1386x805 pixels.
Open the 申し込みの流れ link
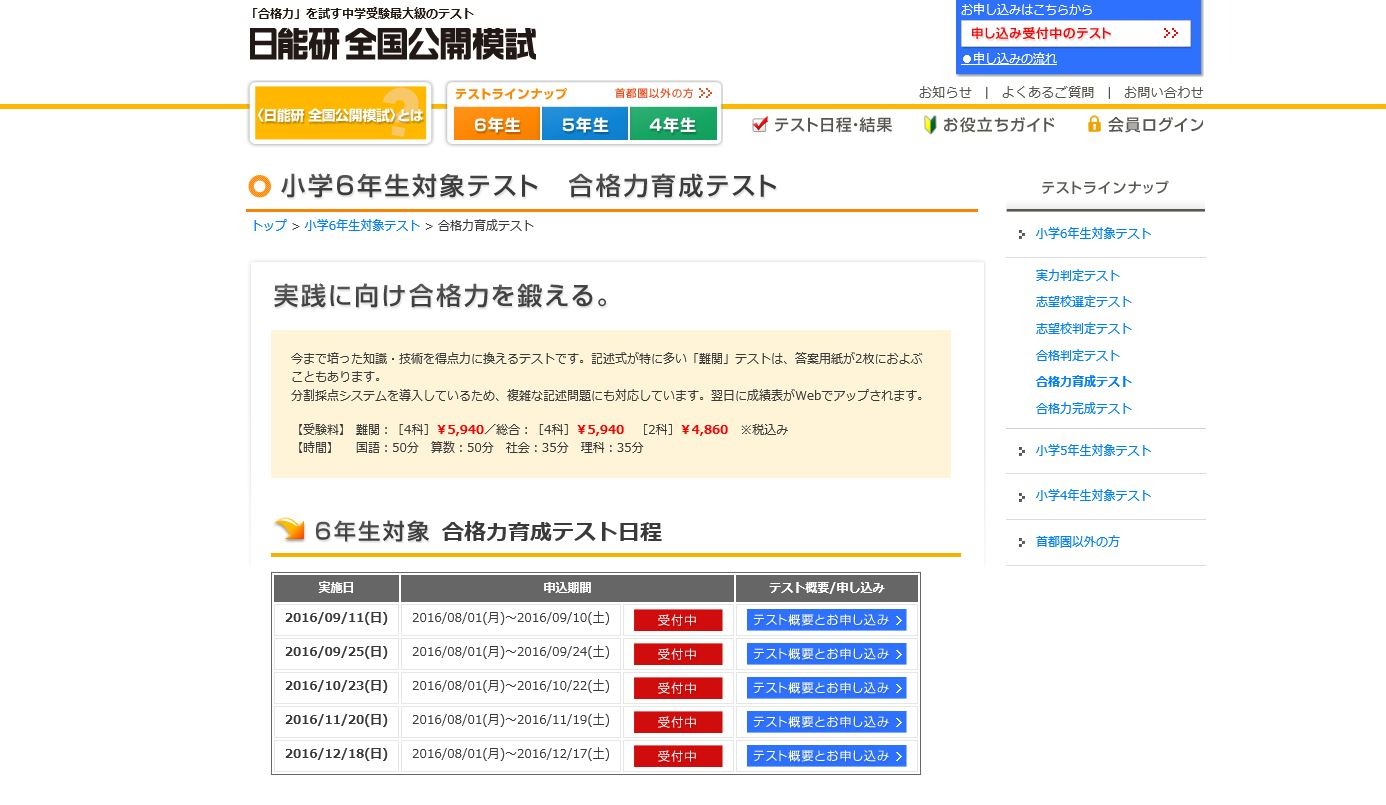tap(1010, 58)
